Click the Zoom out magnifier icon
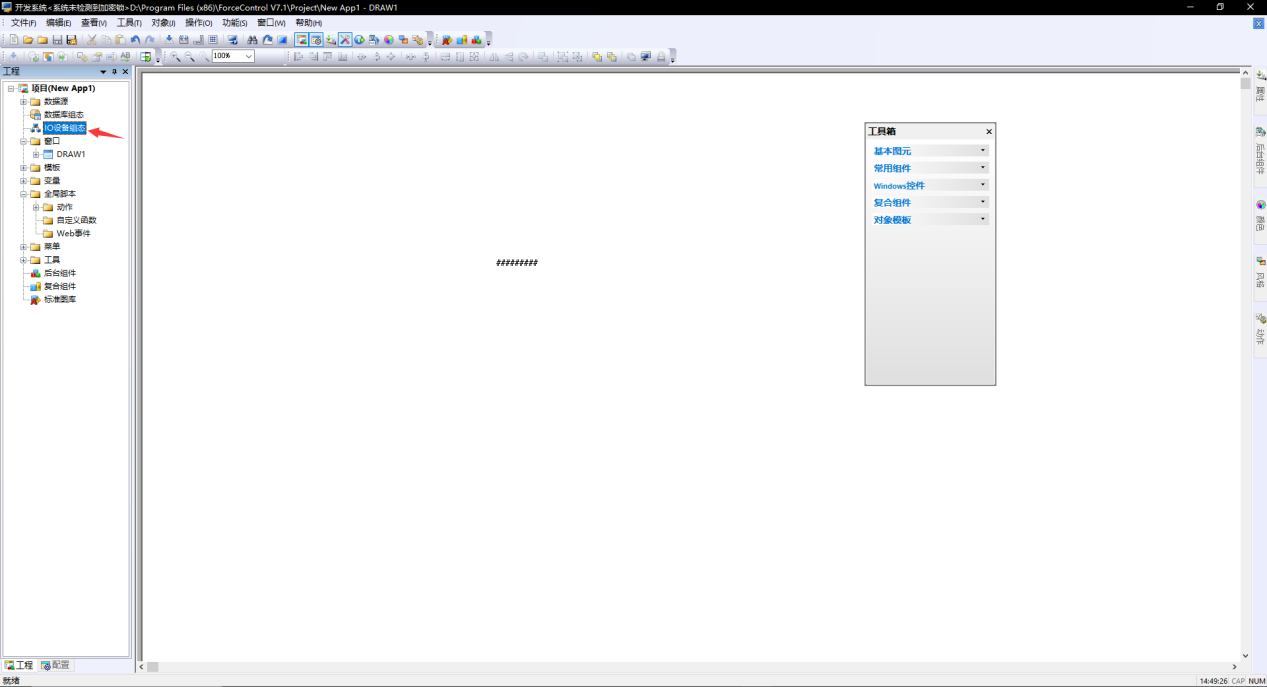 189,57
